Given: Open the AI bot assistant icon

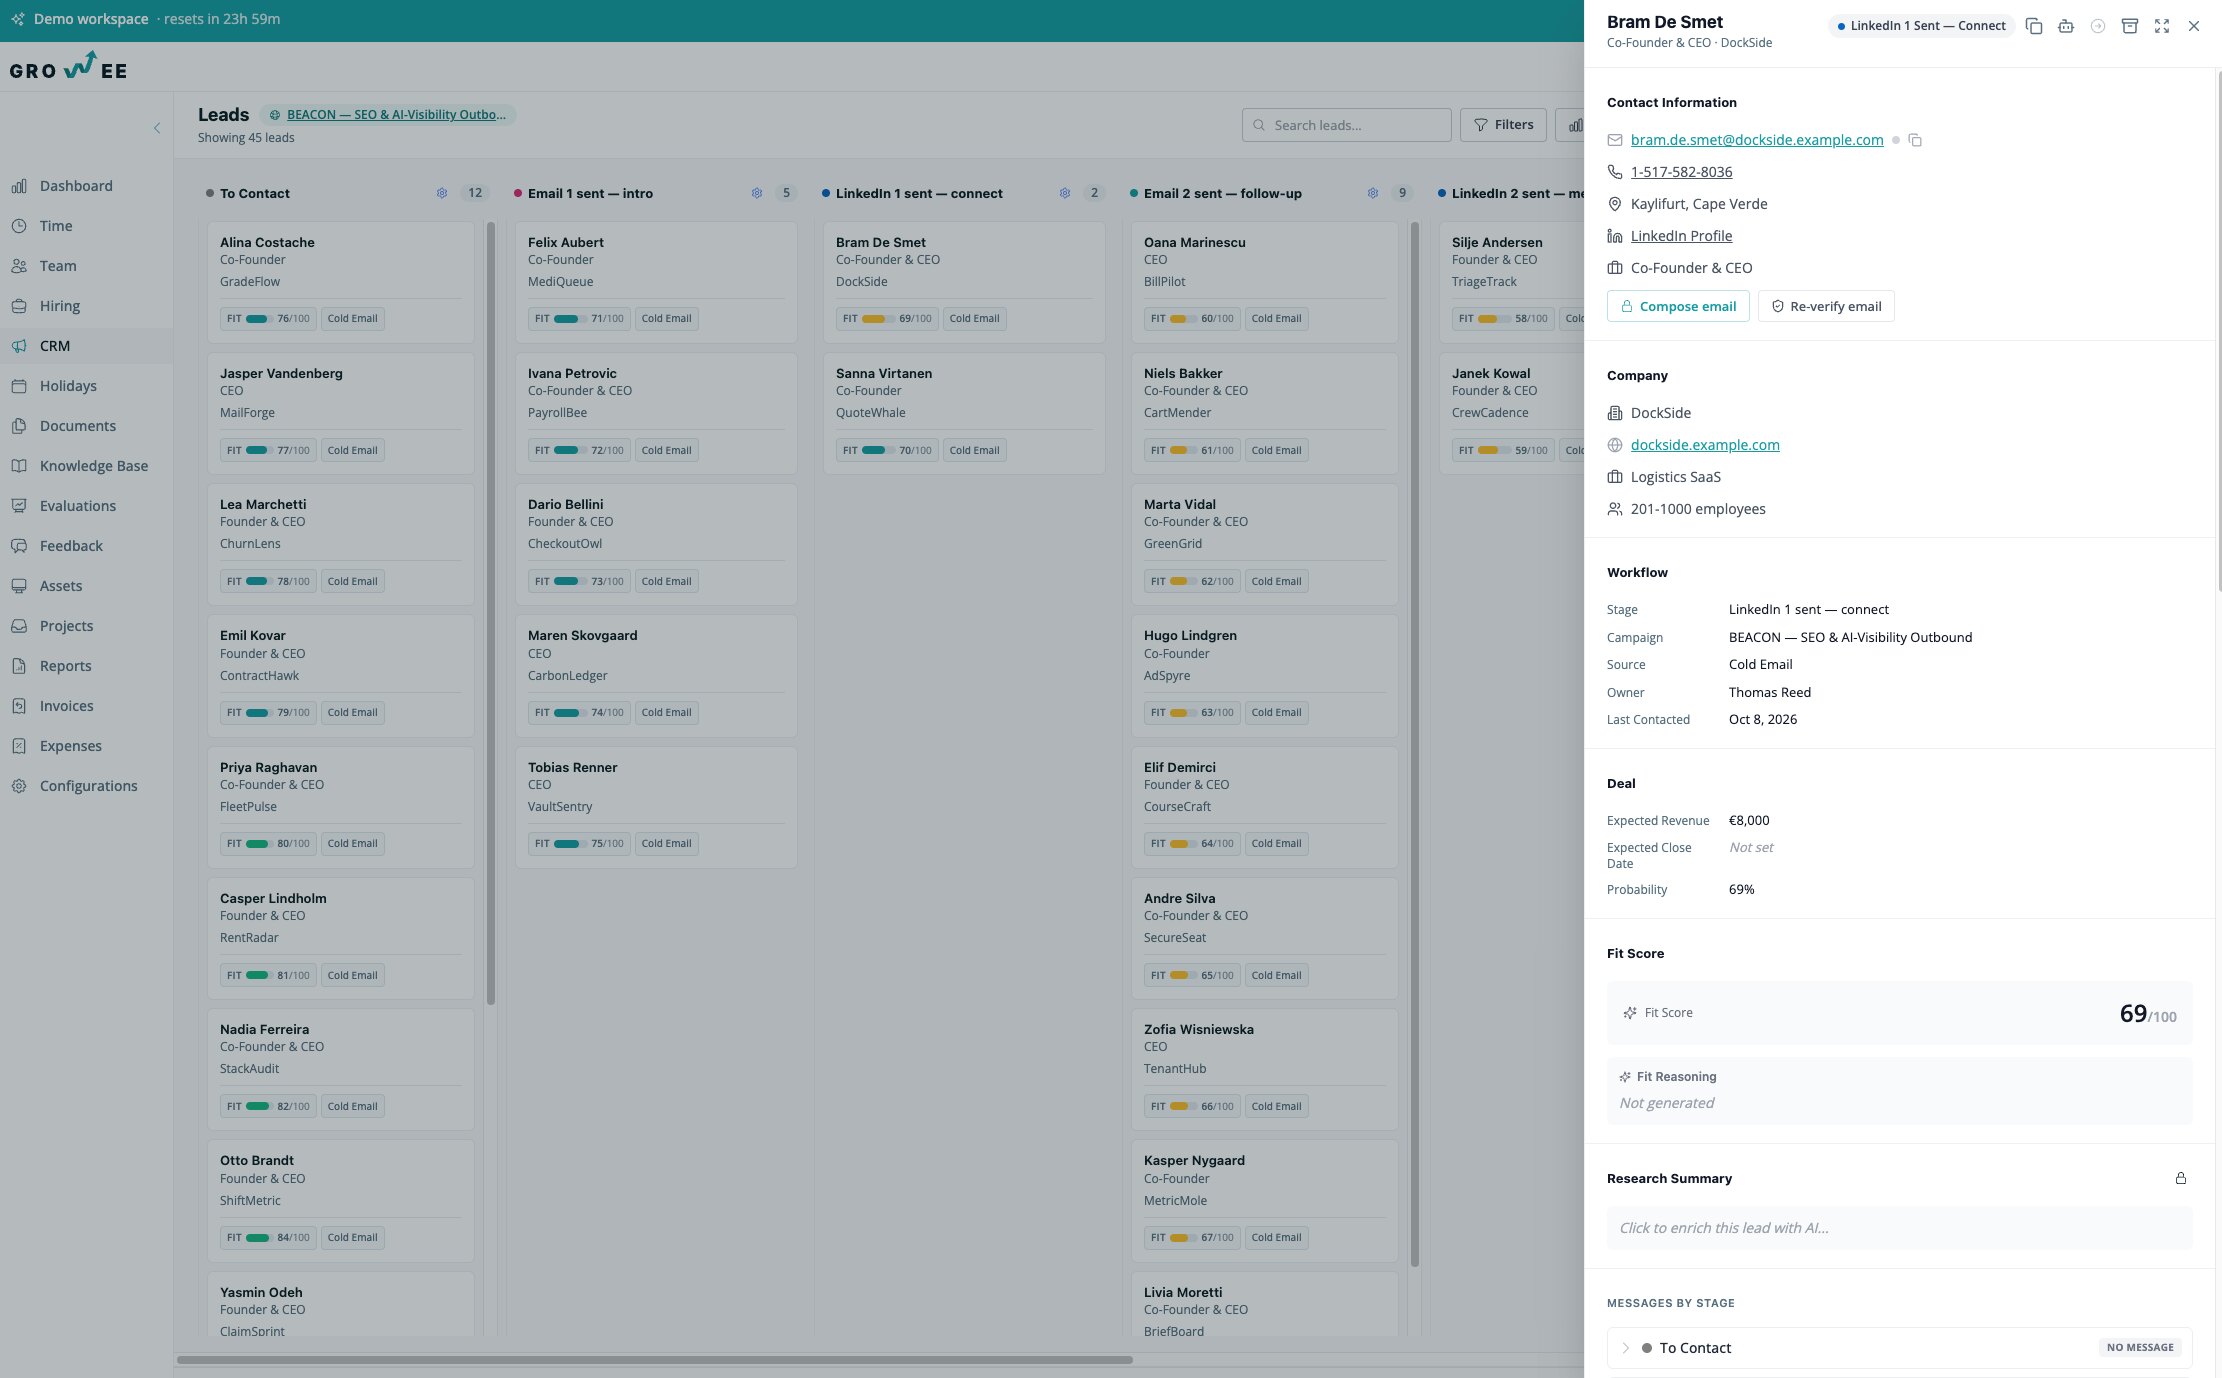Looking at the screenshot, I should pos(2065,26).
